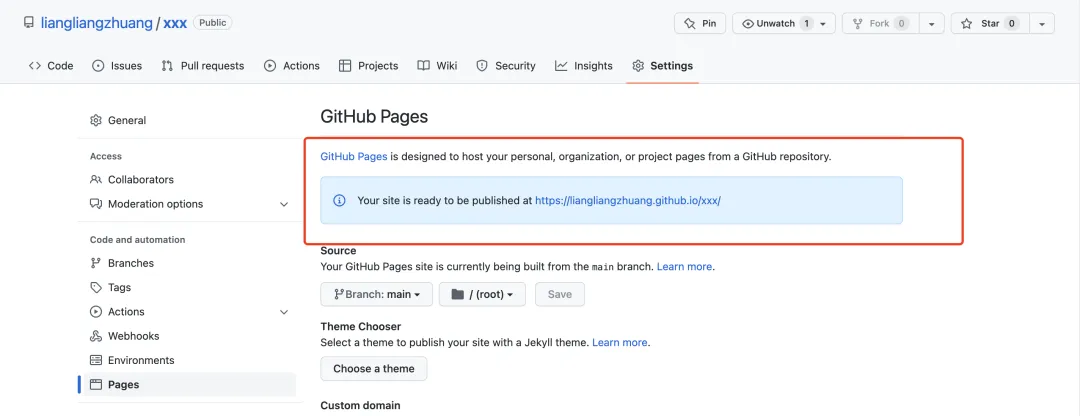
Task: Click the Unwatch button
Action: (784, 23)
